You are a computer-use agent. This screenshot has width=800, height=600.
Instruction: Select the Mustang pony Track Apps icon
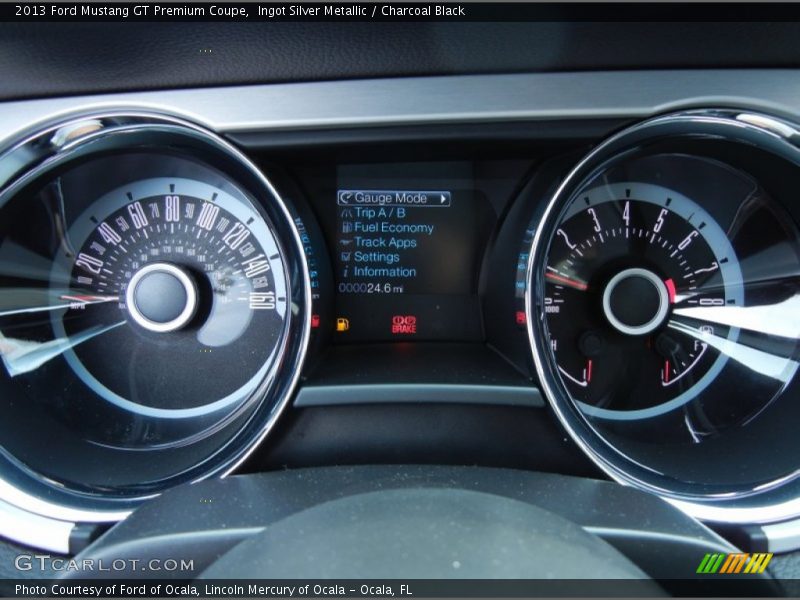[x=345, y=242]
